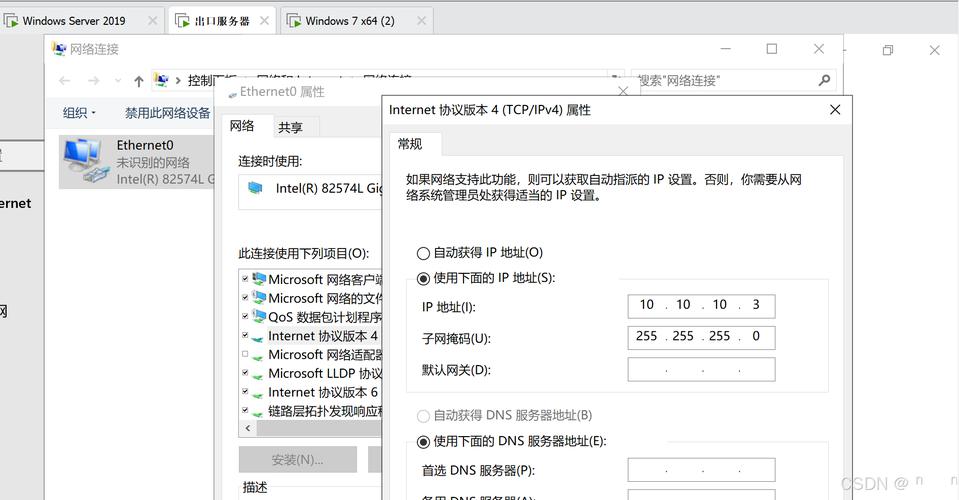The image size is (959, 500).
Task: Click the list's left scroll arrow
Action: [x=248, y=428]
